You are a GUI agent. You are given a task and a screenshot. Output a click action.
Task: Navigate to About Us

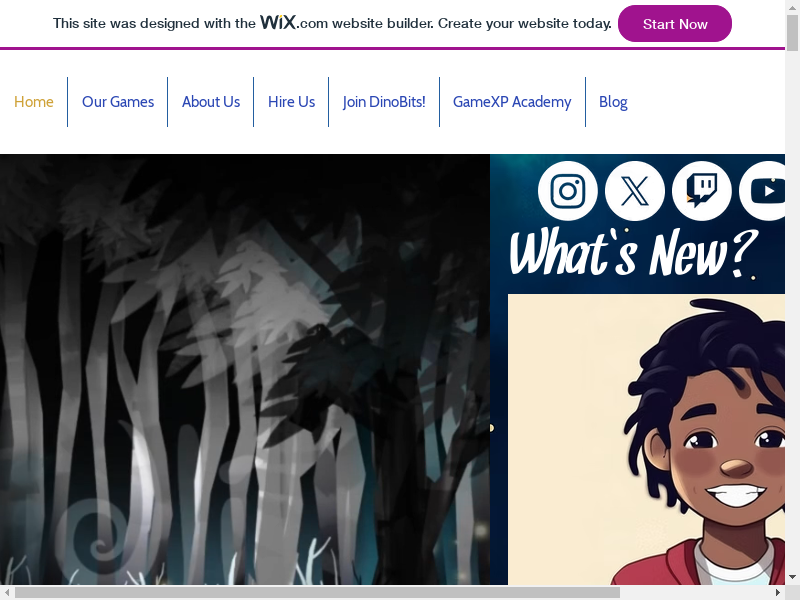click(x=211, y=102)
